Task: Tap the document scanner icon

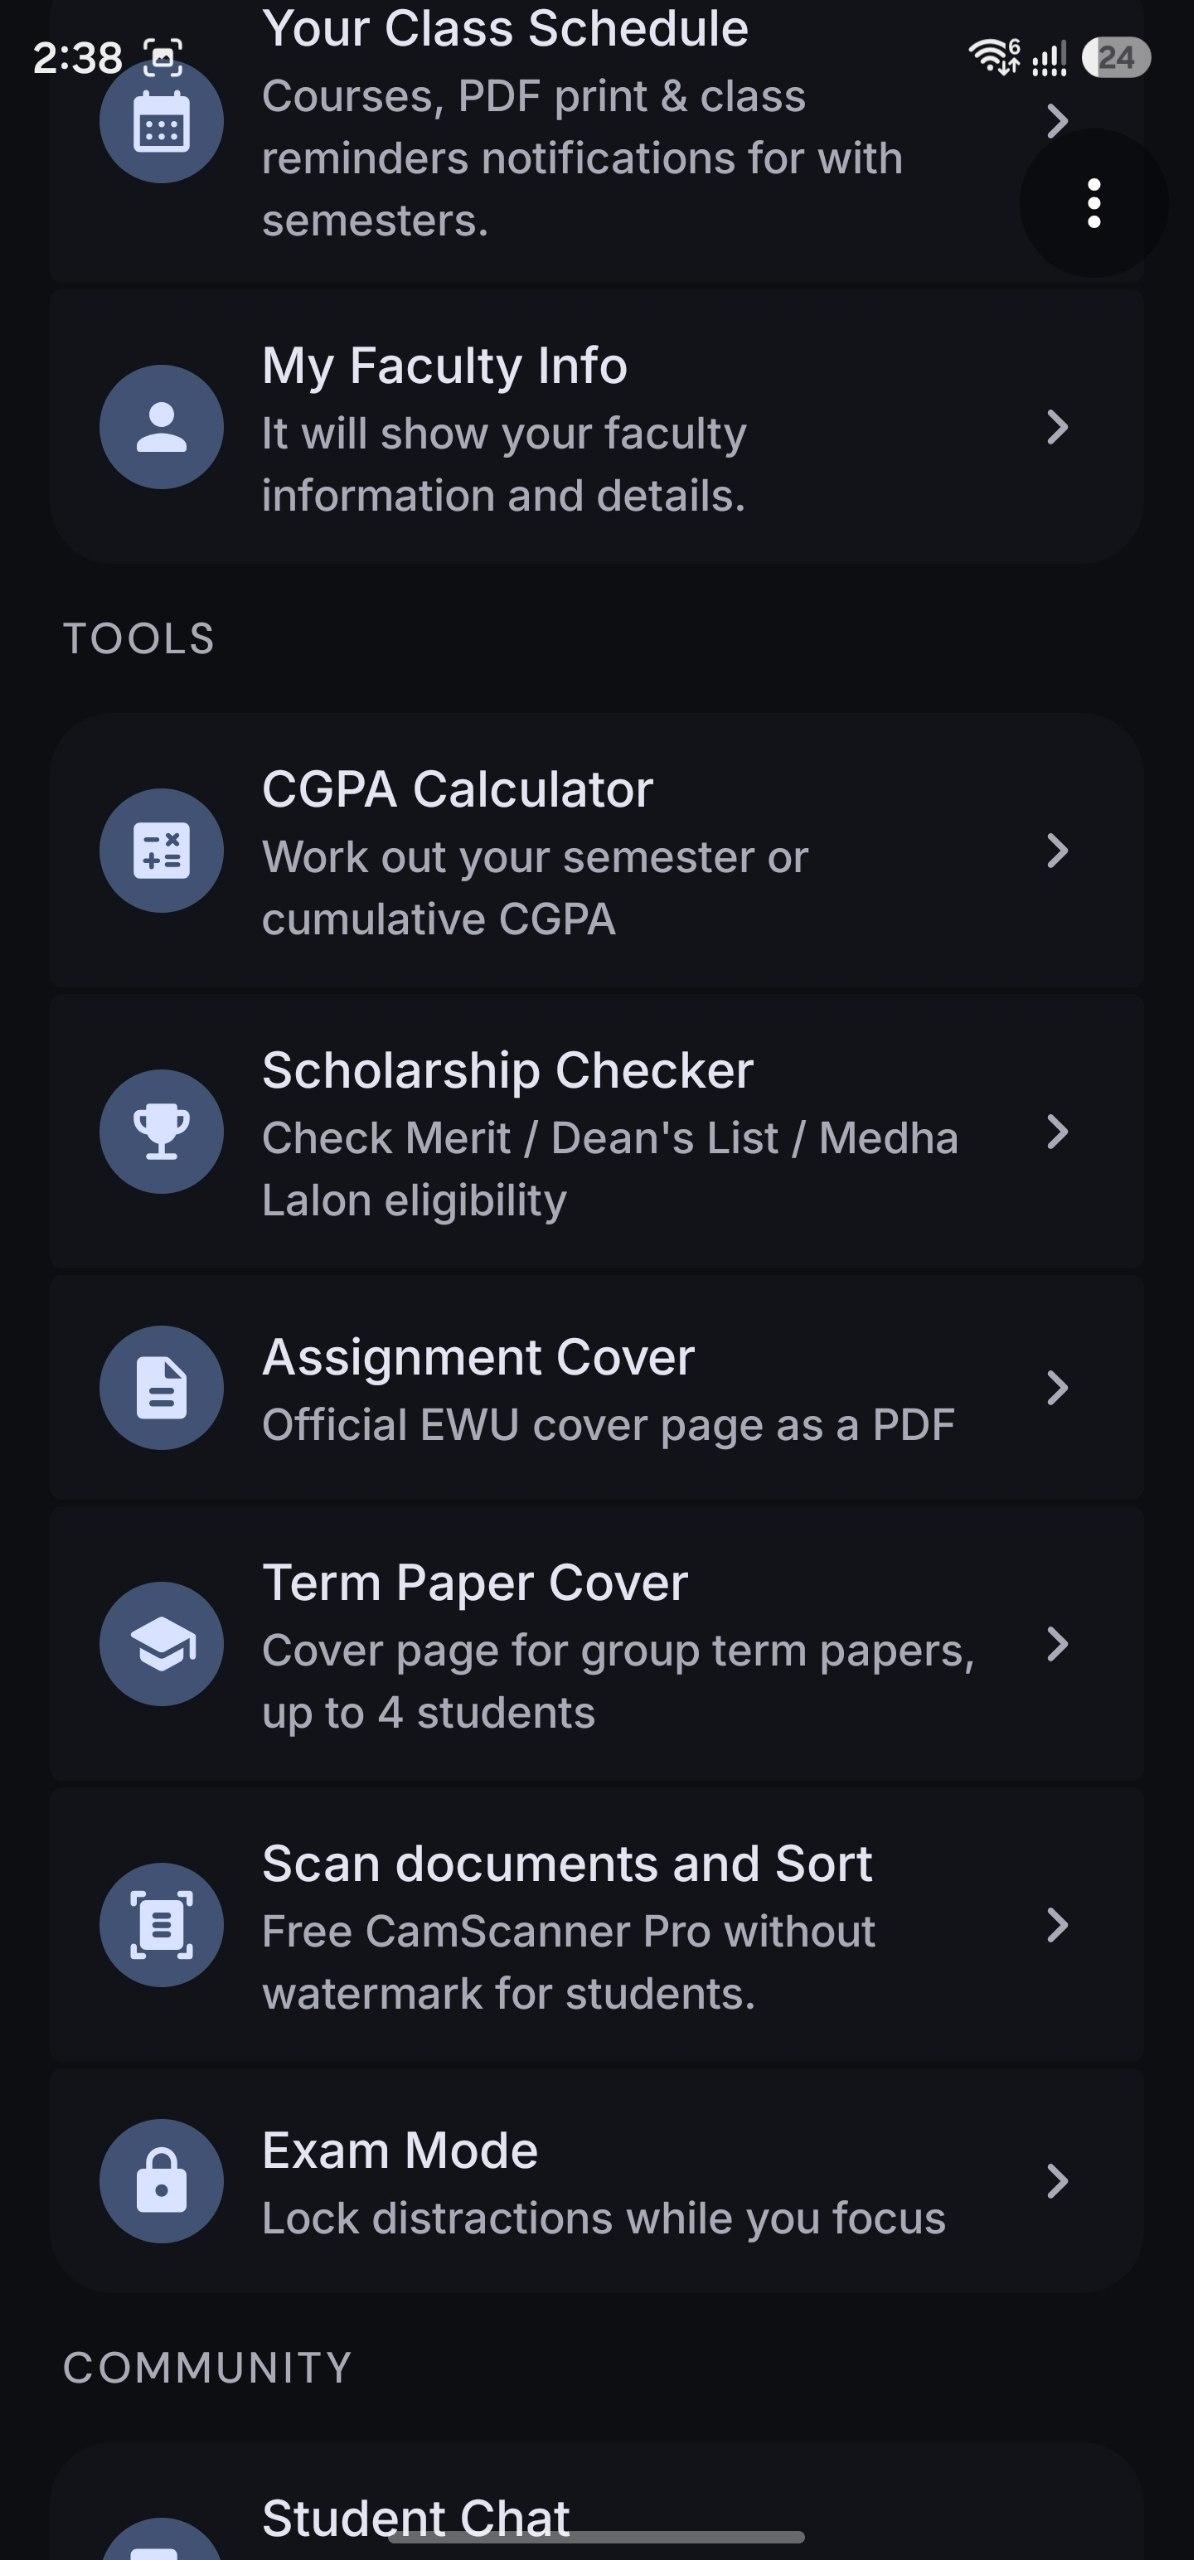Action: (161, 1925)
